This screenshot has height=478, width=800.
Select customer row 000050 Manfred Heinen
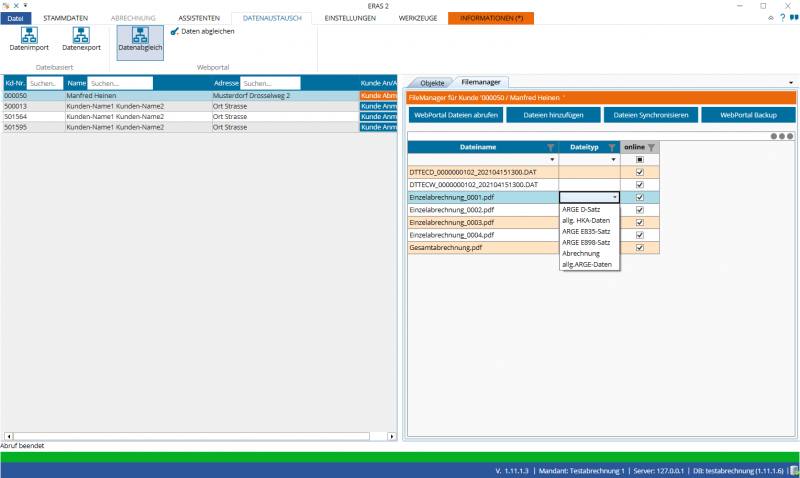pyautogui.click(x=200, y=96)
